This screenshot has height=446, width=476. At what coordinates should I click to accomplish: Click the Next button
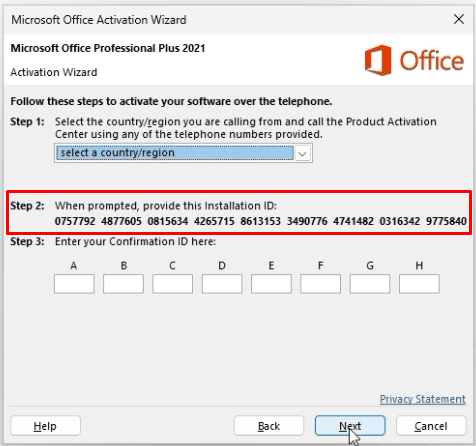(x=350, y=426)
